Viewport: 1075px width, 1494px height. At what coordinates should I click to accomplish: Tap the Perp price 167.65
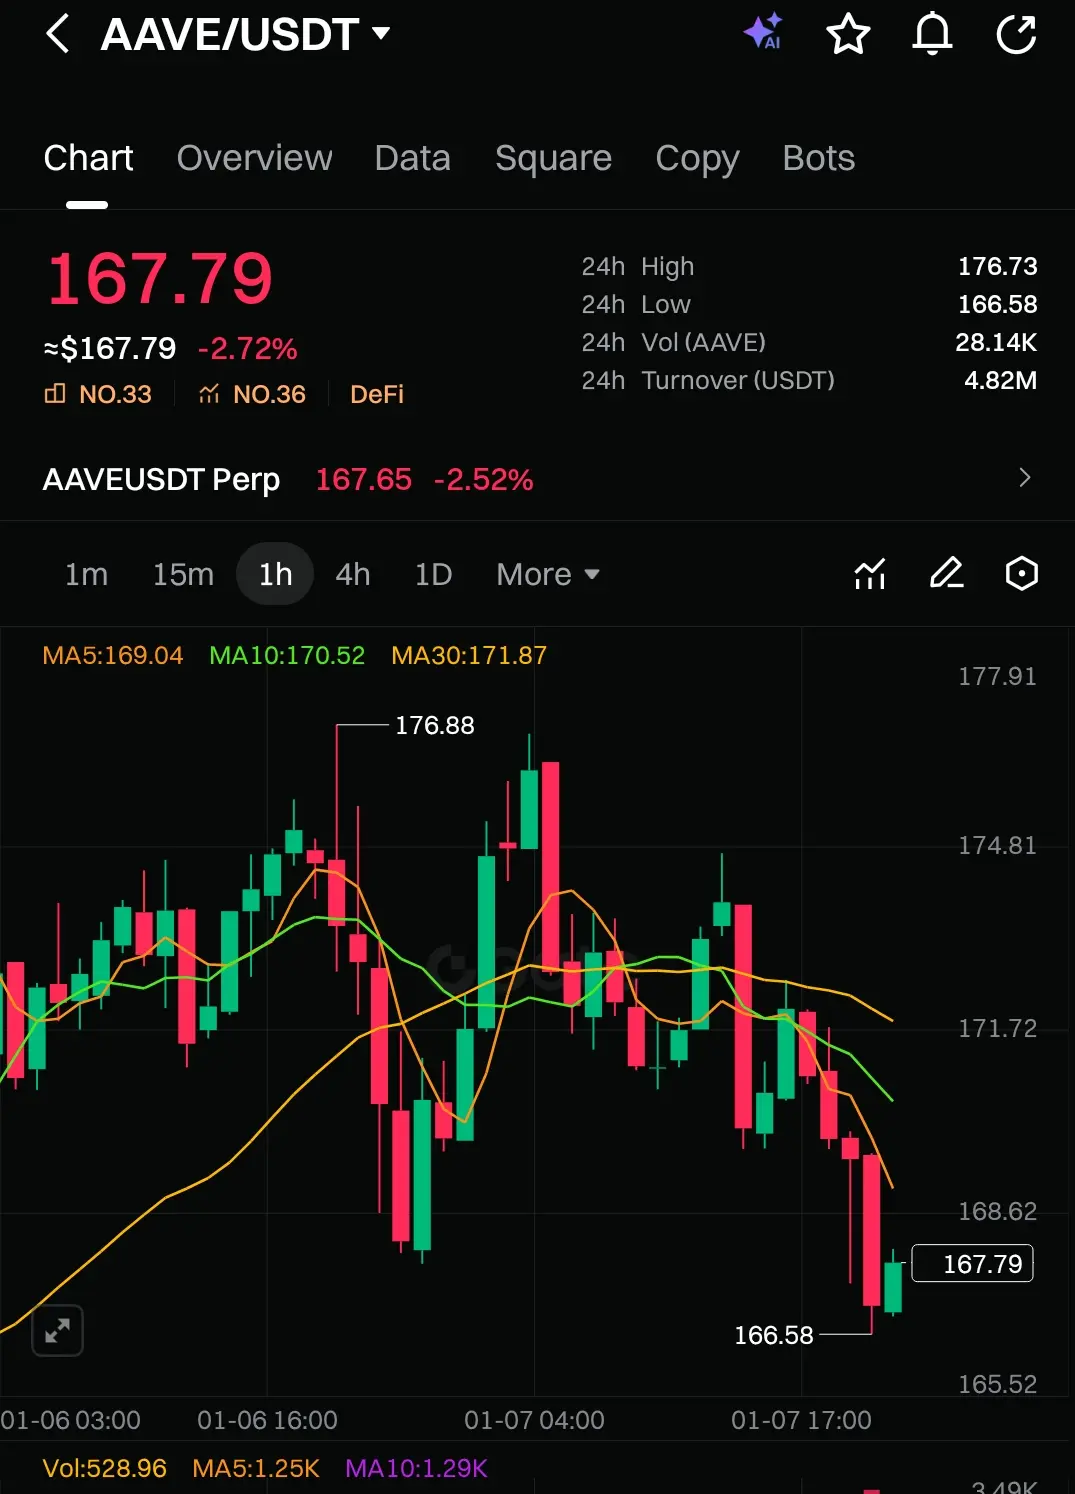[364, 479]
